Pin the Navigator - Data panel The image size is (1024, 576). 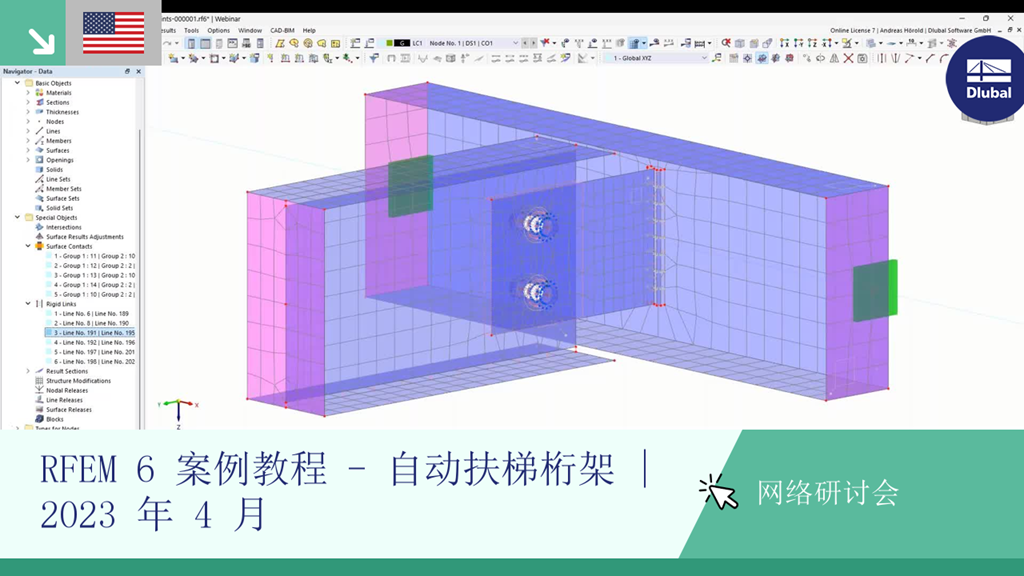tap(126, 71)
